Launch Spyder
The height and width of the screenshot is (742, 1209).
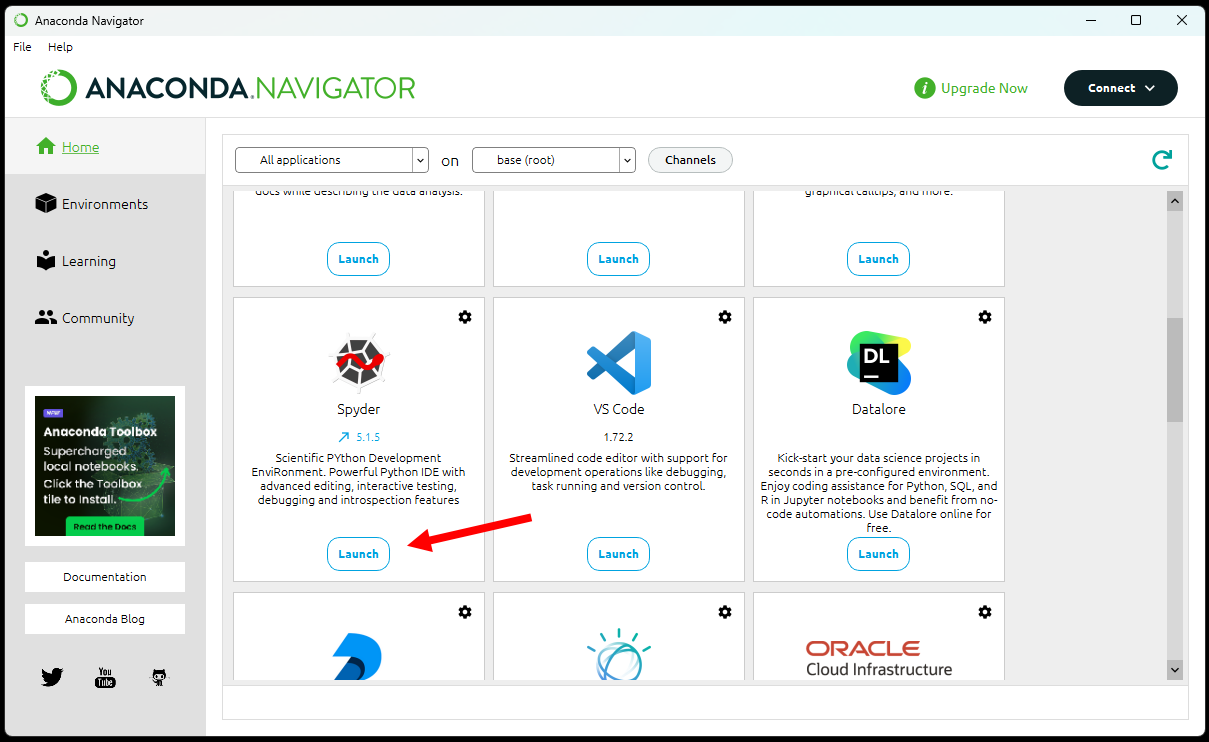[358, 554]
